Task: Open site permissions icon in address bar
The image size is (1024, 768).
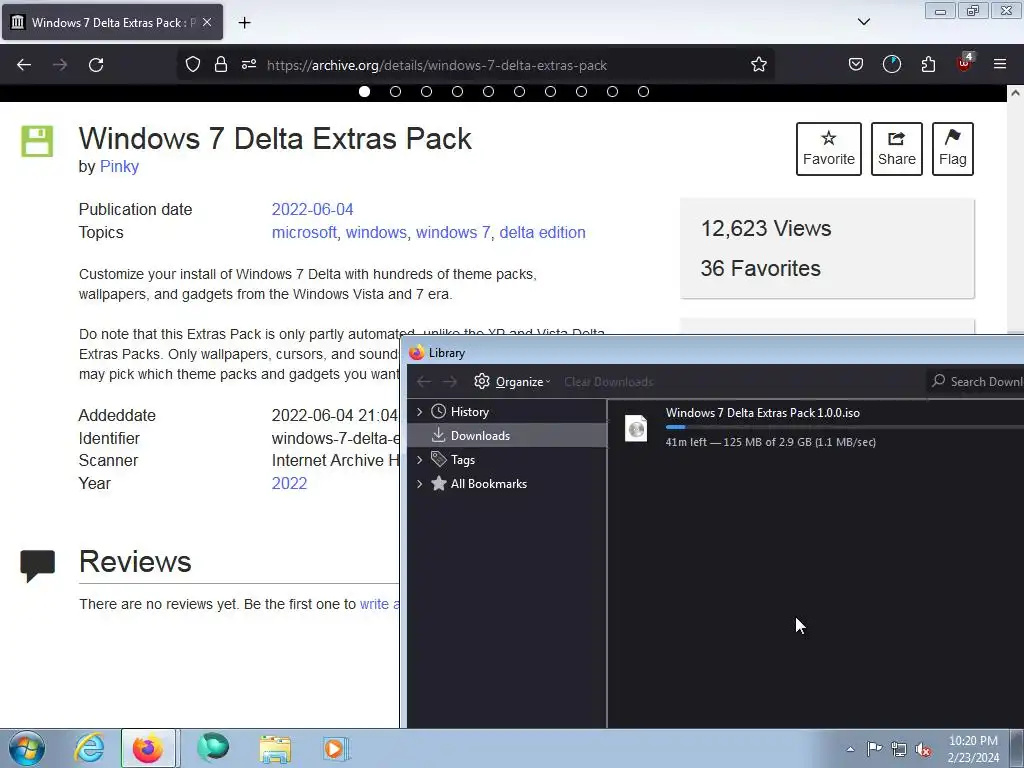Action: [249, 65]
